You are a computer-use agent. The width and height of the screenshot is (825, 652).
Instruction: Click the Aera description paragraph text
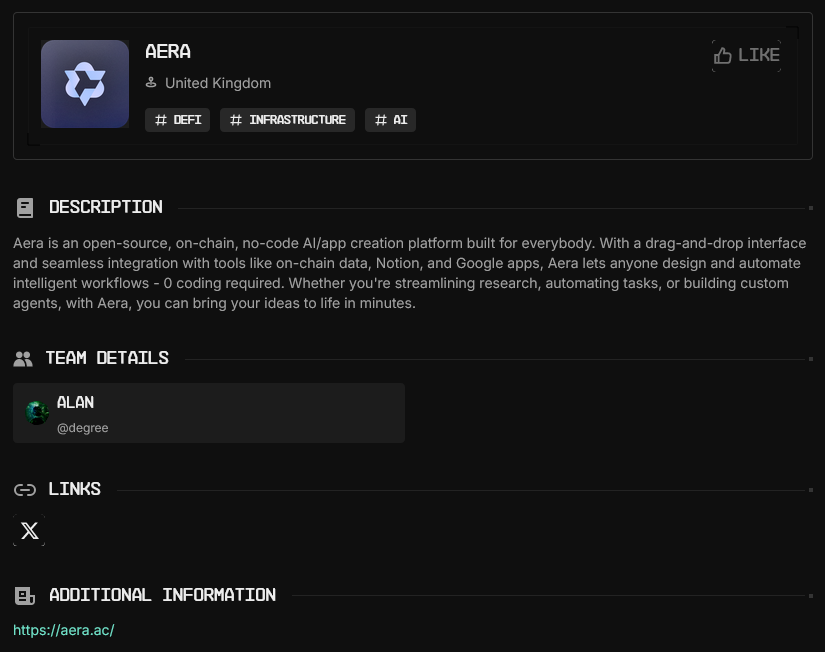[x=410, y=273]
